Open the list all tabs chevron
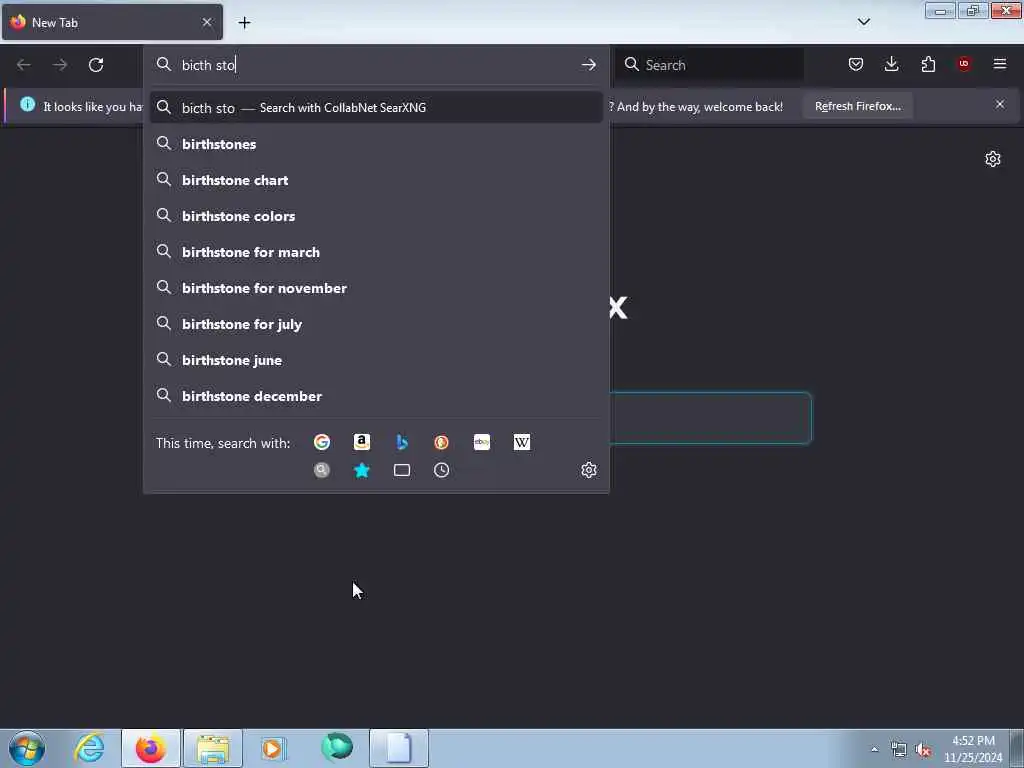The width and height of the screenshot is (1024, 768). click(863, 22)
